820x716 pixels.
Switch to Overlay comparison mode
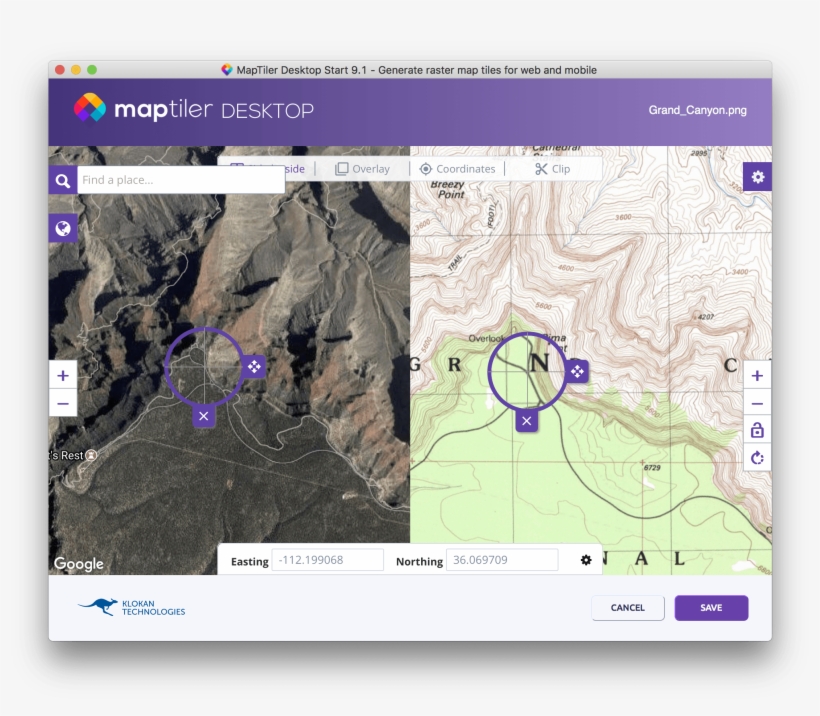[x=362, y=168]
